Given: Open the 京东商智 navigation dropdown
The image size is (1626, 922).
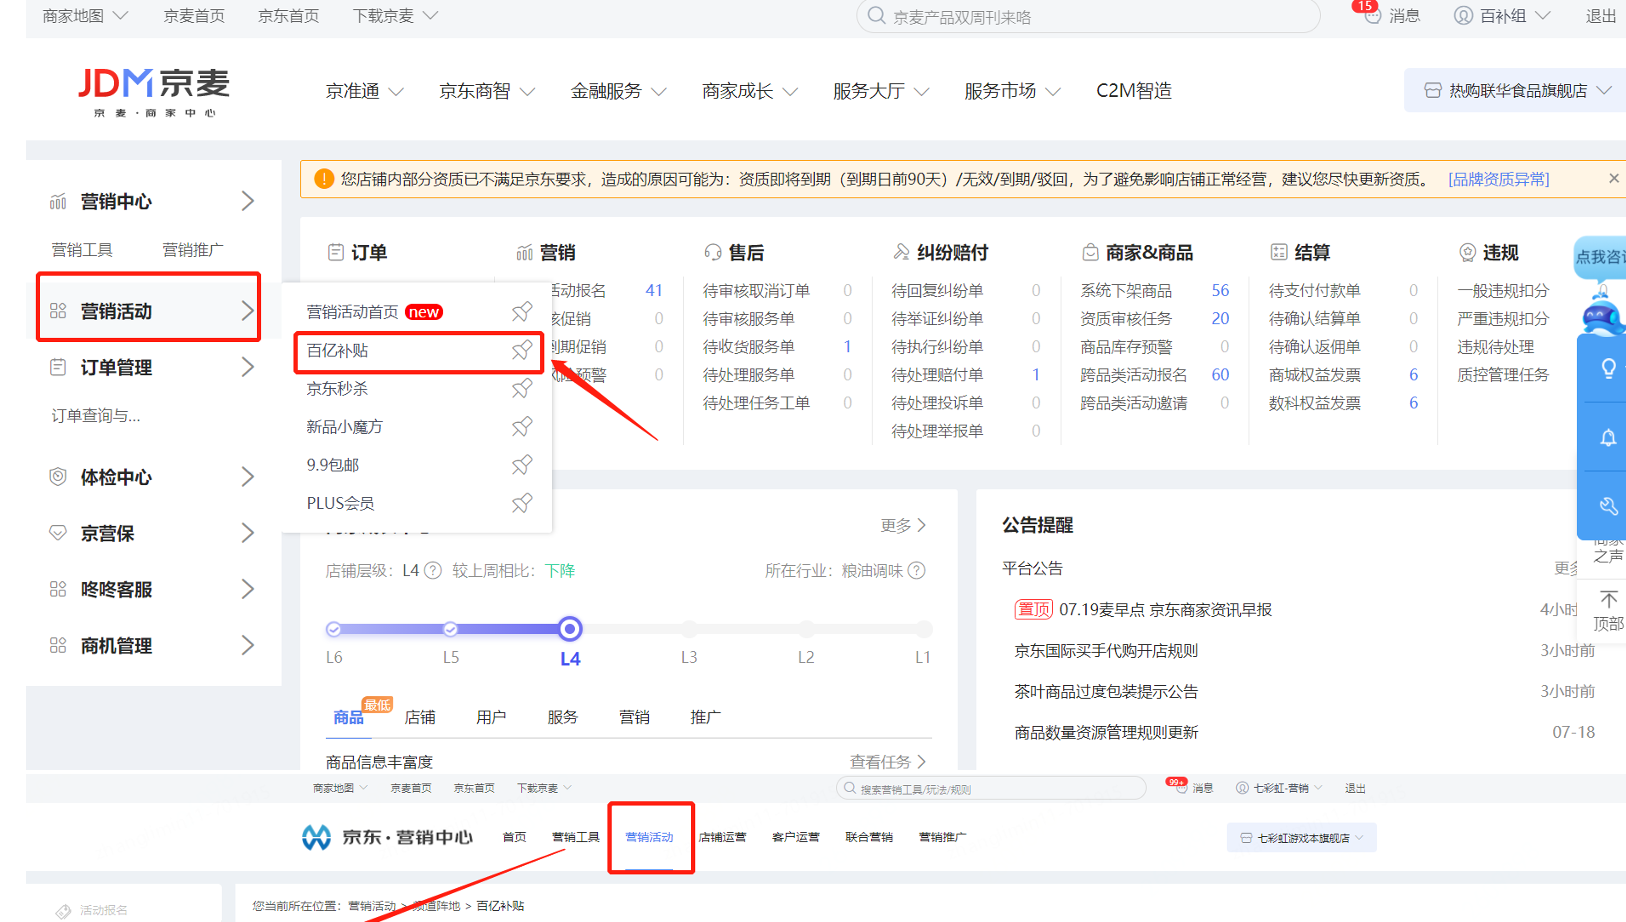Looking at the screenshot, I should (x=487, y=91).
